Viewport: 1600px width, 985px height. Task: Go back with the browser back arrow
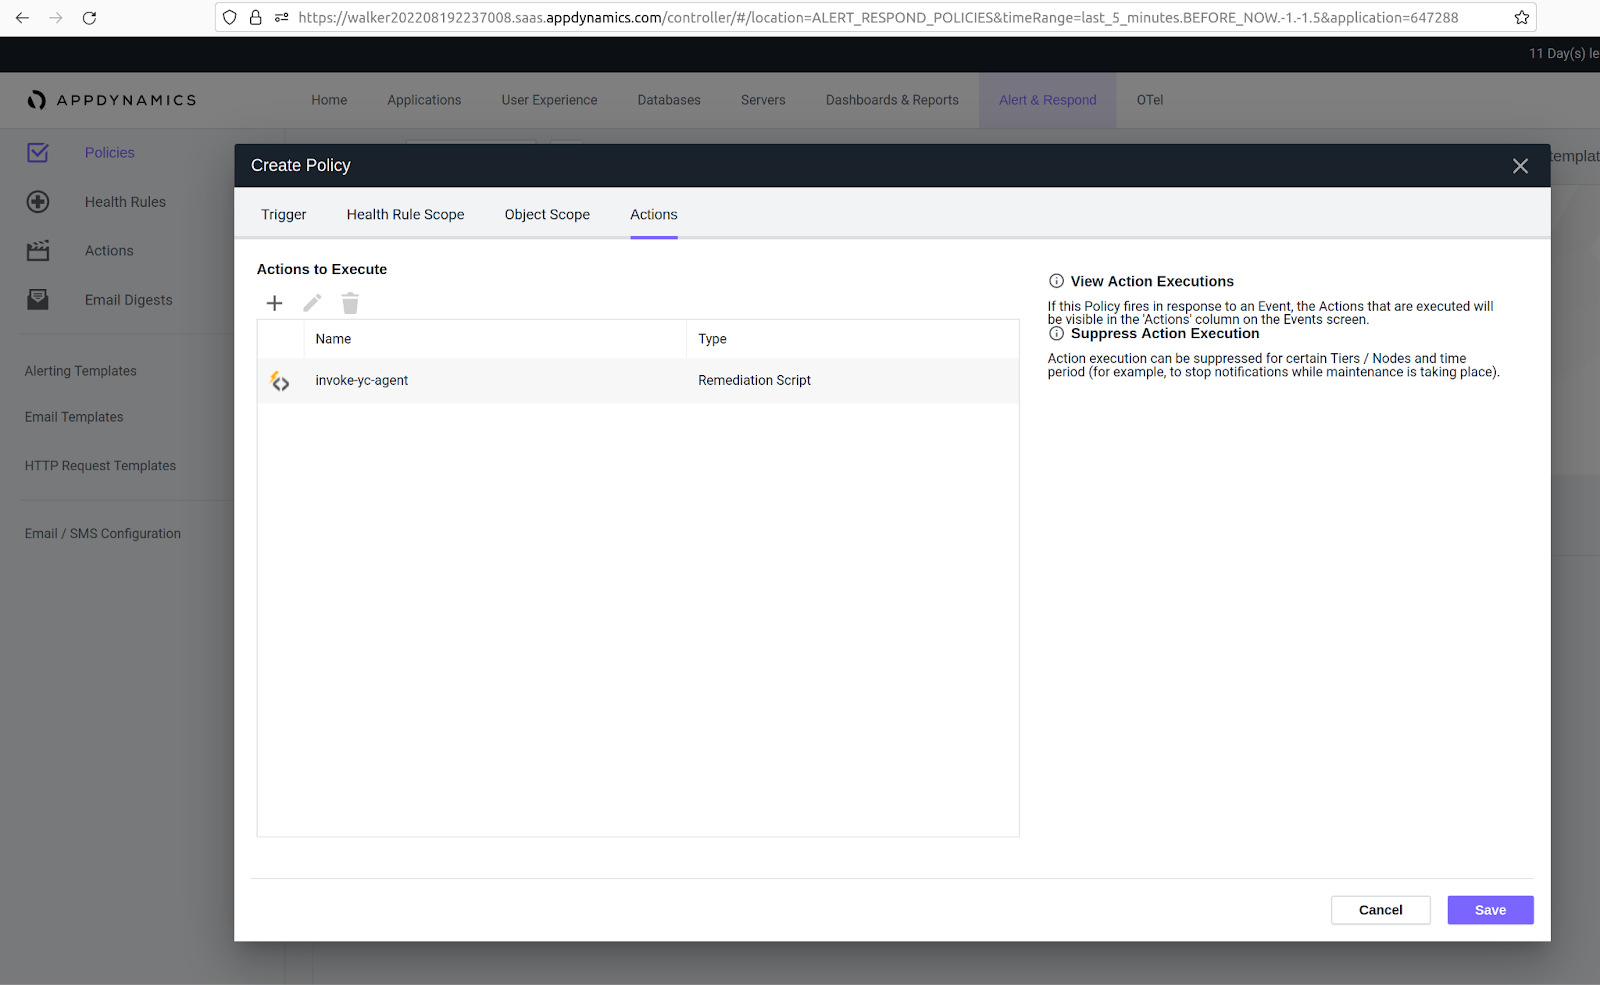[22, 18]
